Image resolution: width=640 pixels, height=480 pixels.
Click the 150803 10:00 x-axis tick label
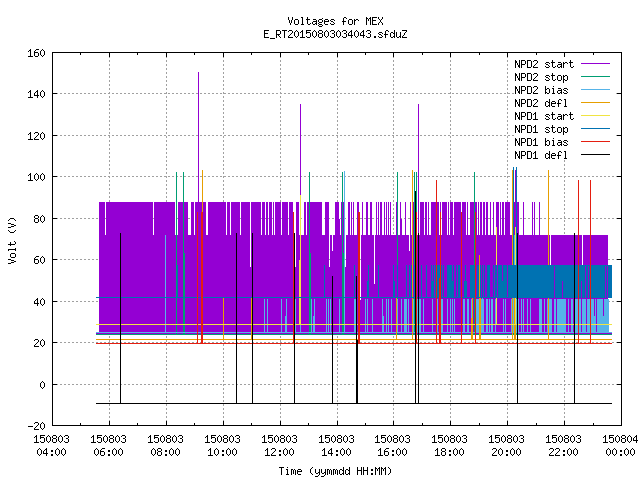coord(222,446)
